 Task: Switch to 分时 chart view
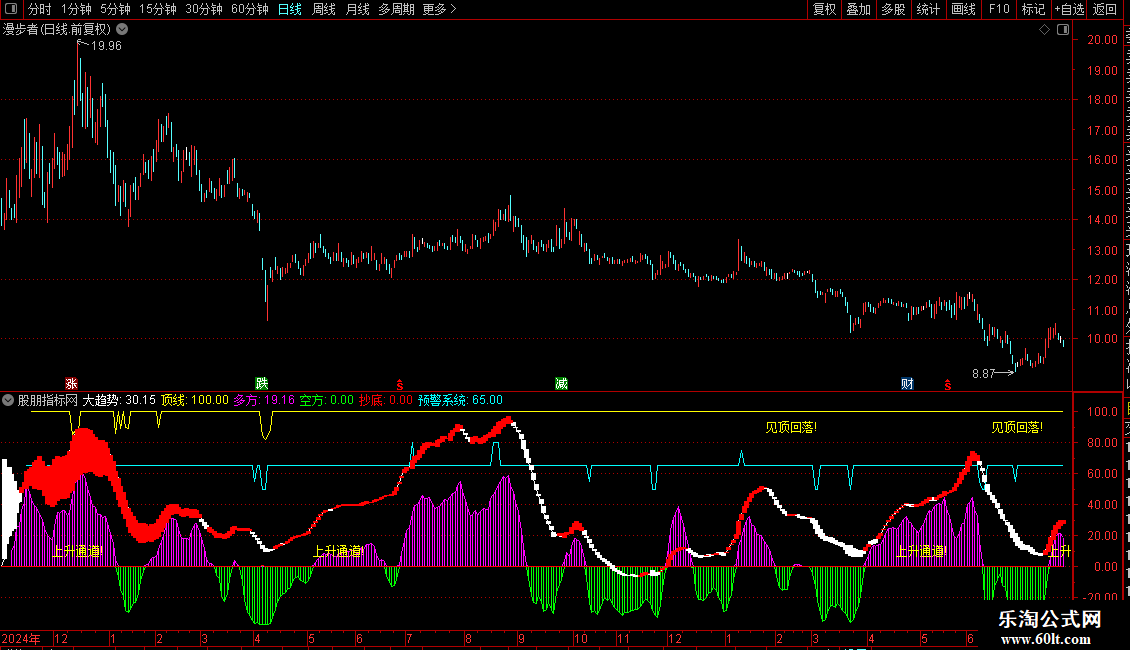(x=40, y=9)
